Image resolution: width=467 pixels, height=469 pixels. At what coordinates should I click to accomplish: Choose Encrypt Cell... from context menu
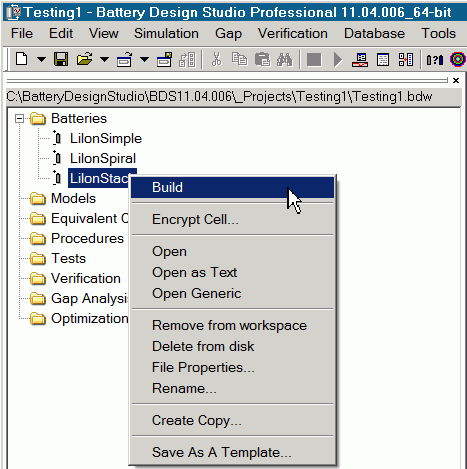point(232,219)
